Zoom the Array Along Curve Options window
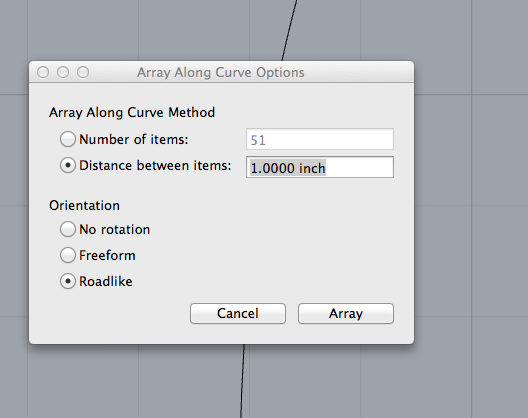Viewport: 528px width, 418px height. point(83,72)
